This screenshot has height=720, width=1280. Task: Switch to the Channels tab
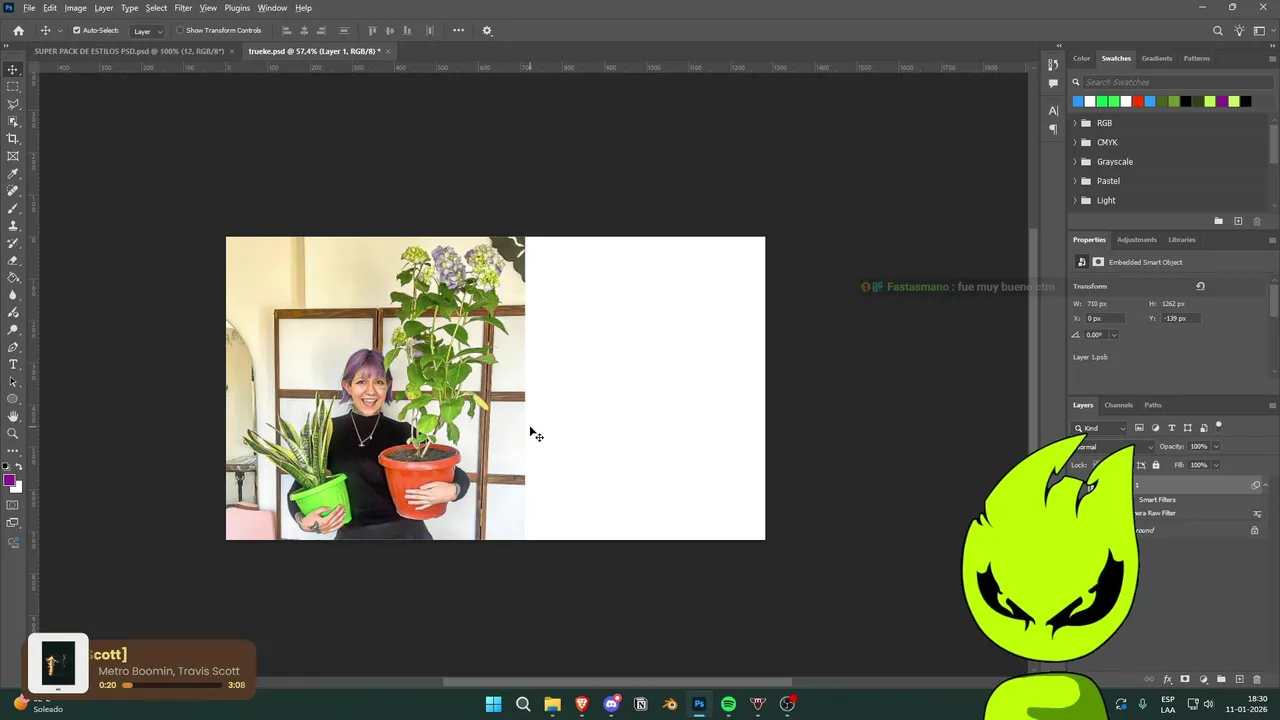(1118, 405)
